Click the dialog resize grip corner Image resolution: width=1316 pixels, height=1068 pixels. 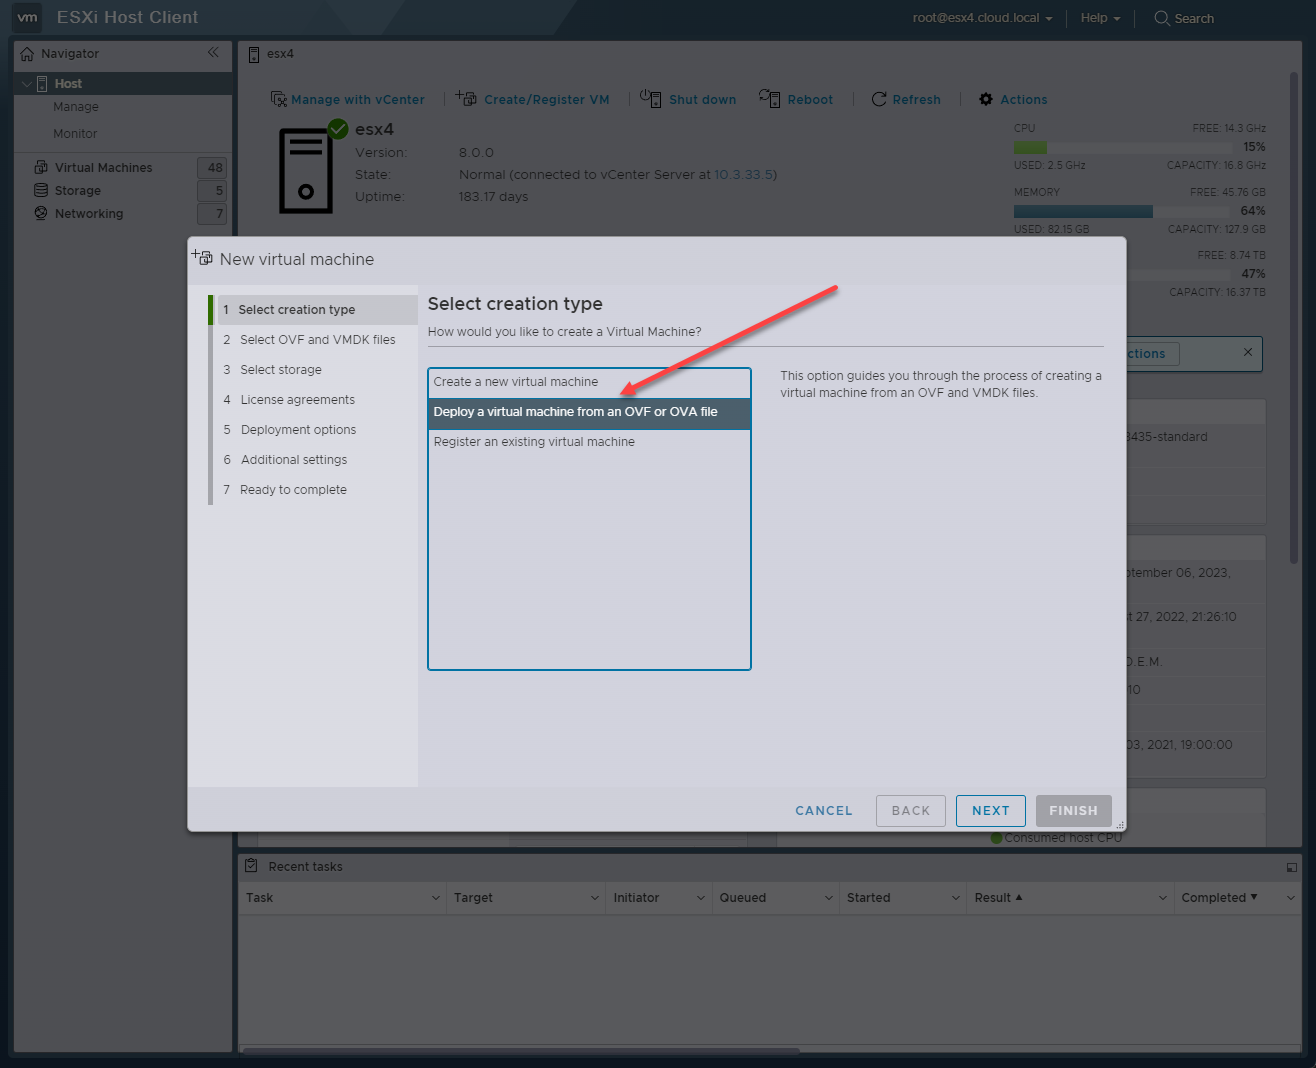click(1120, 825)
